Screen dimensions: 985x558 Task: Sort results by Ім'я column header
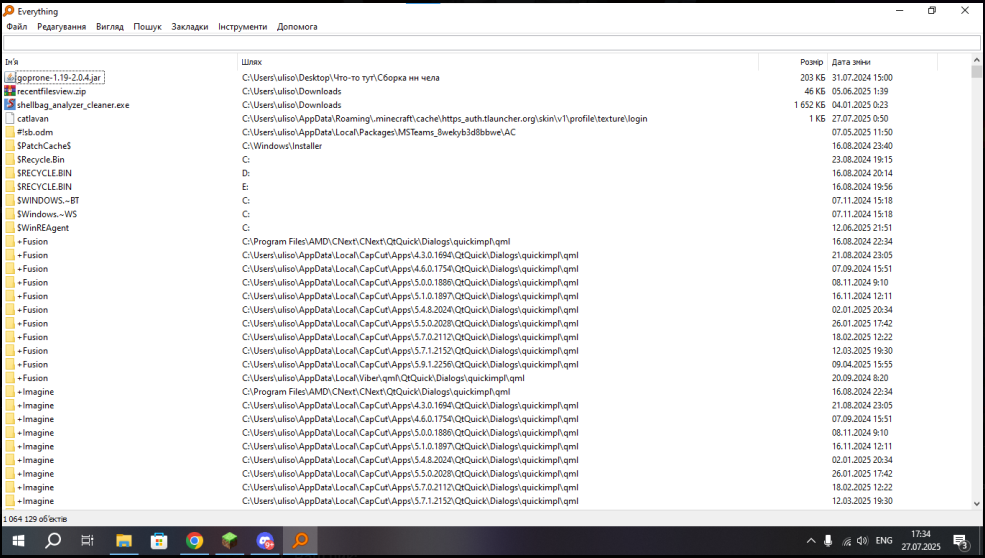[119, 62]
